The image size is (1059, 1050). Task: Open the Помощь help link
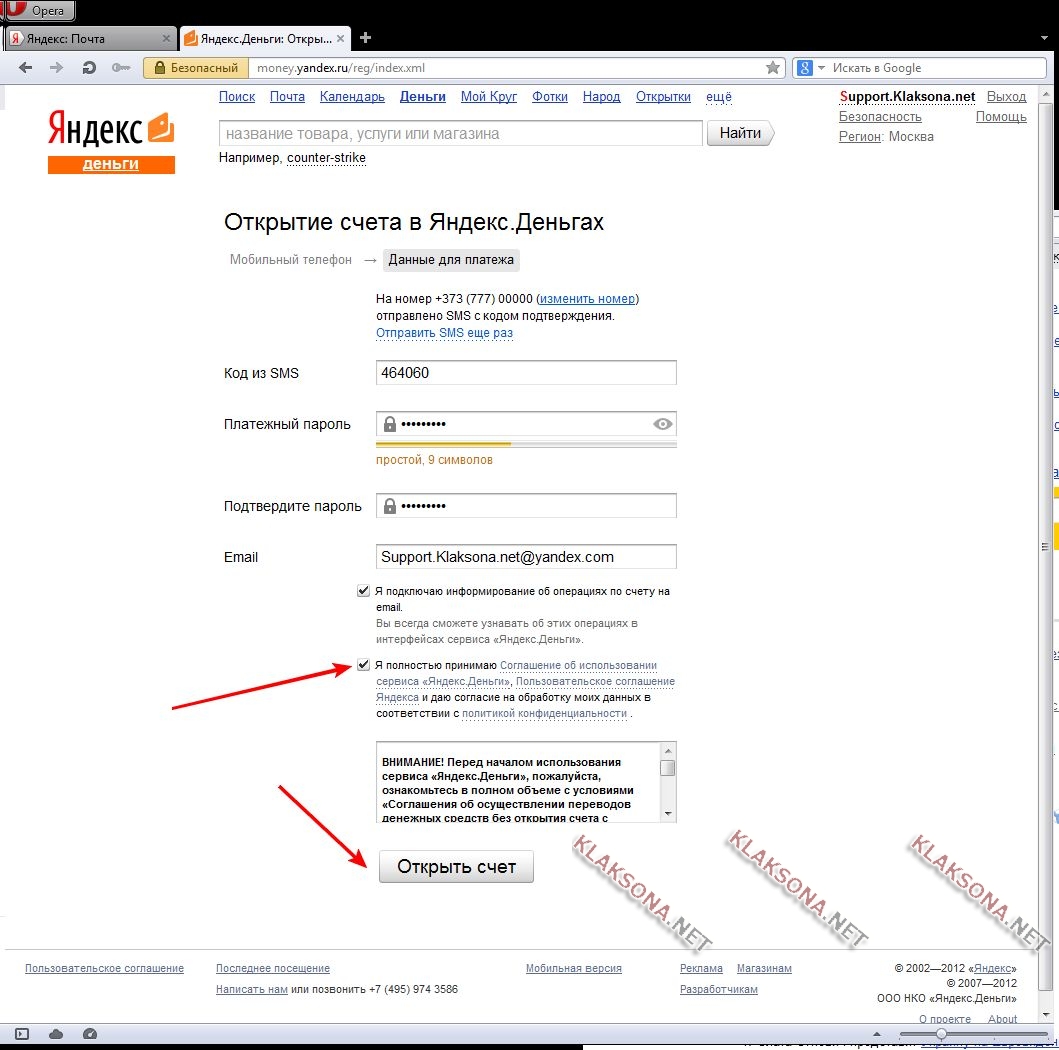[x=1001, y=117]
